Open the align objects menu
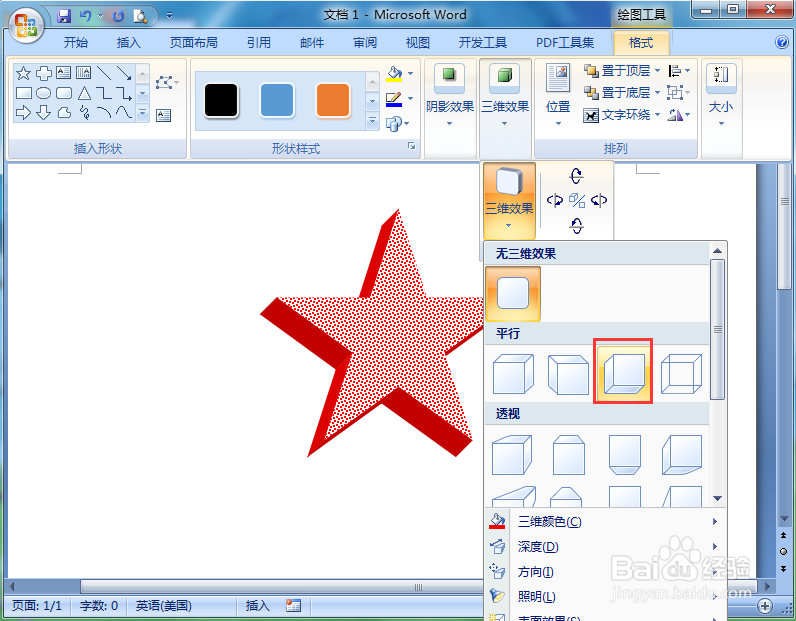 pos(679,71)
